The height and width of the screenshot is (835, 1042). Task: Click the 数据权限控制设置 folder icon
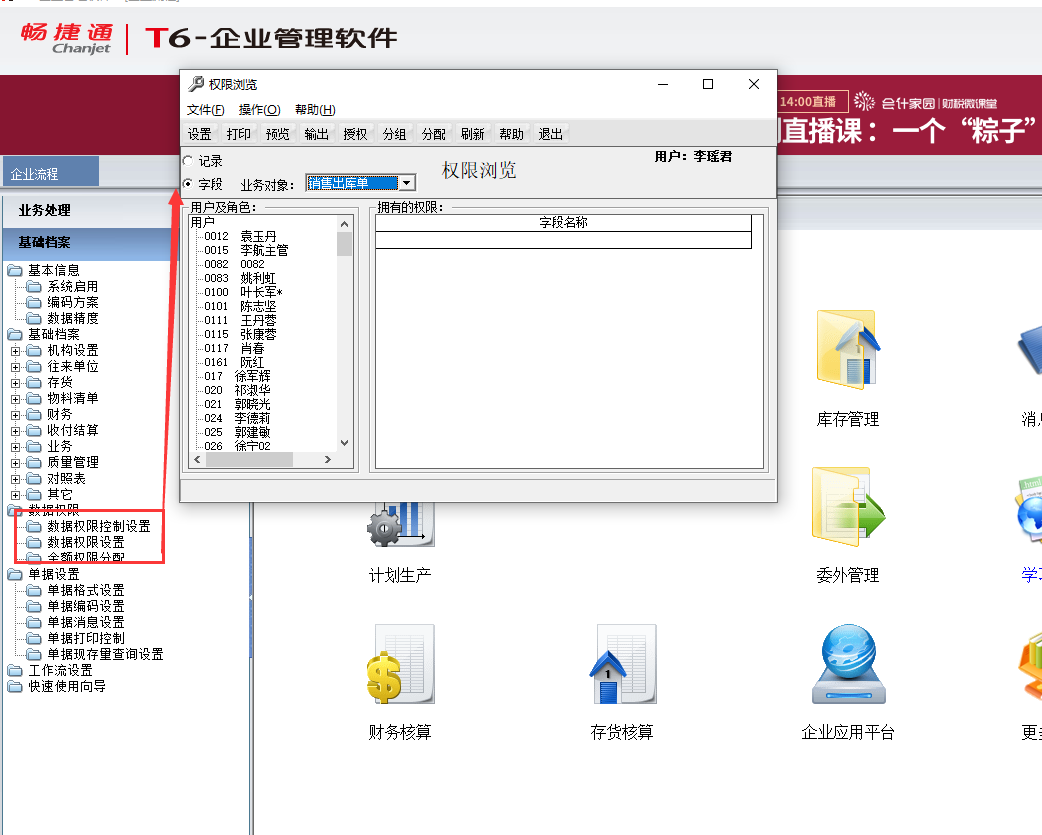(34, 526)
